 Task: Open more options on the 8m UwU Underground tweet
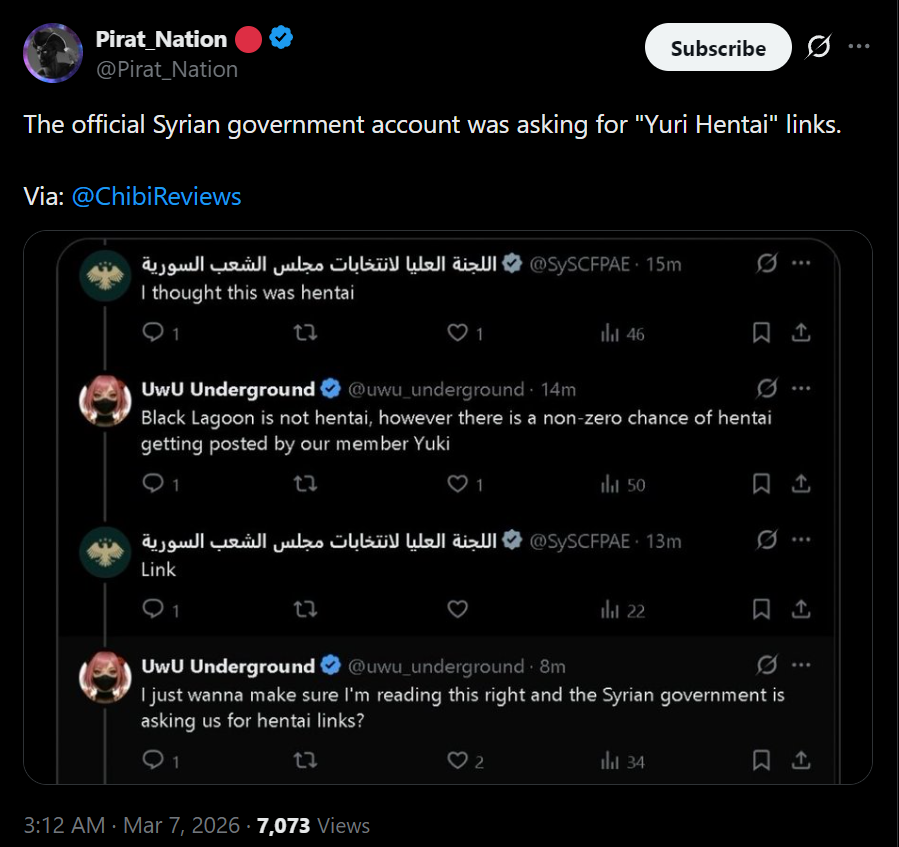801,665
